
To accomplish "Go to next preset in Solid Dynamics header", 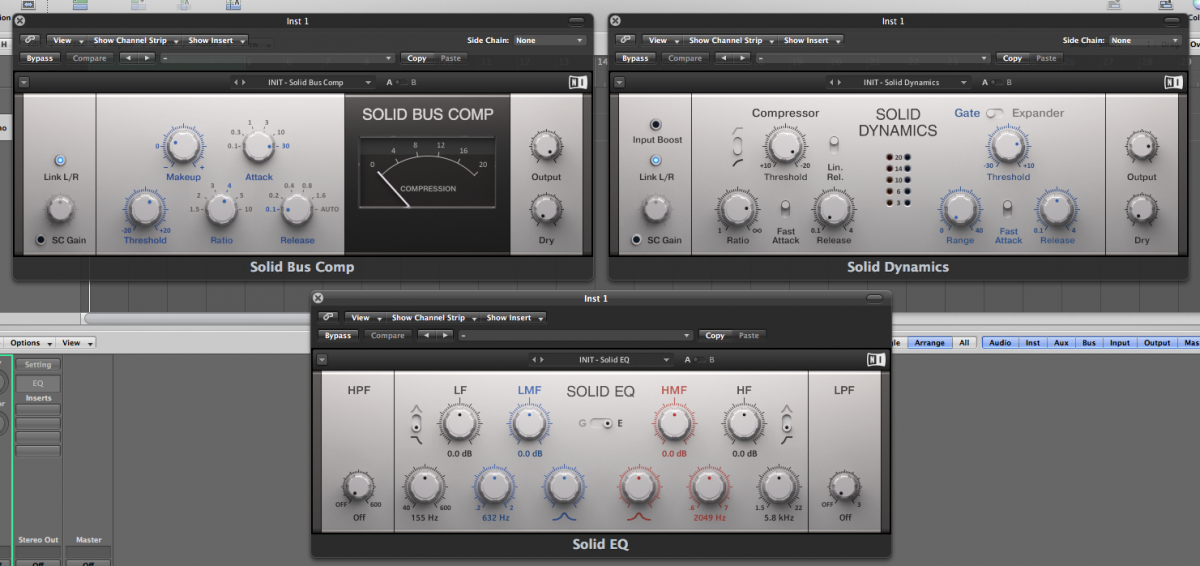I will tap(839, 82).
